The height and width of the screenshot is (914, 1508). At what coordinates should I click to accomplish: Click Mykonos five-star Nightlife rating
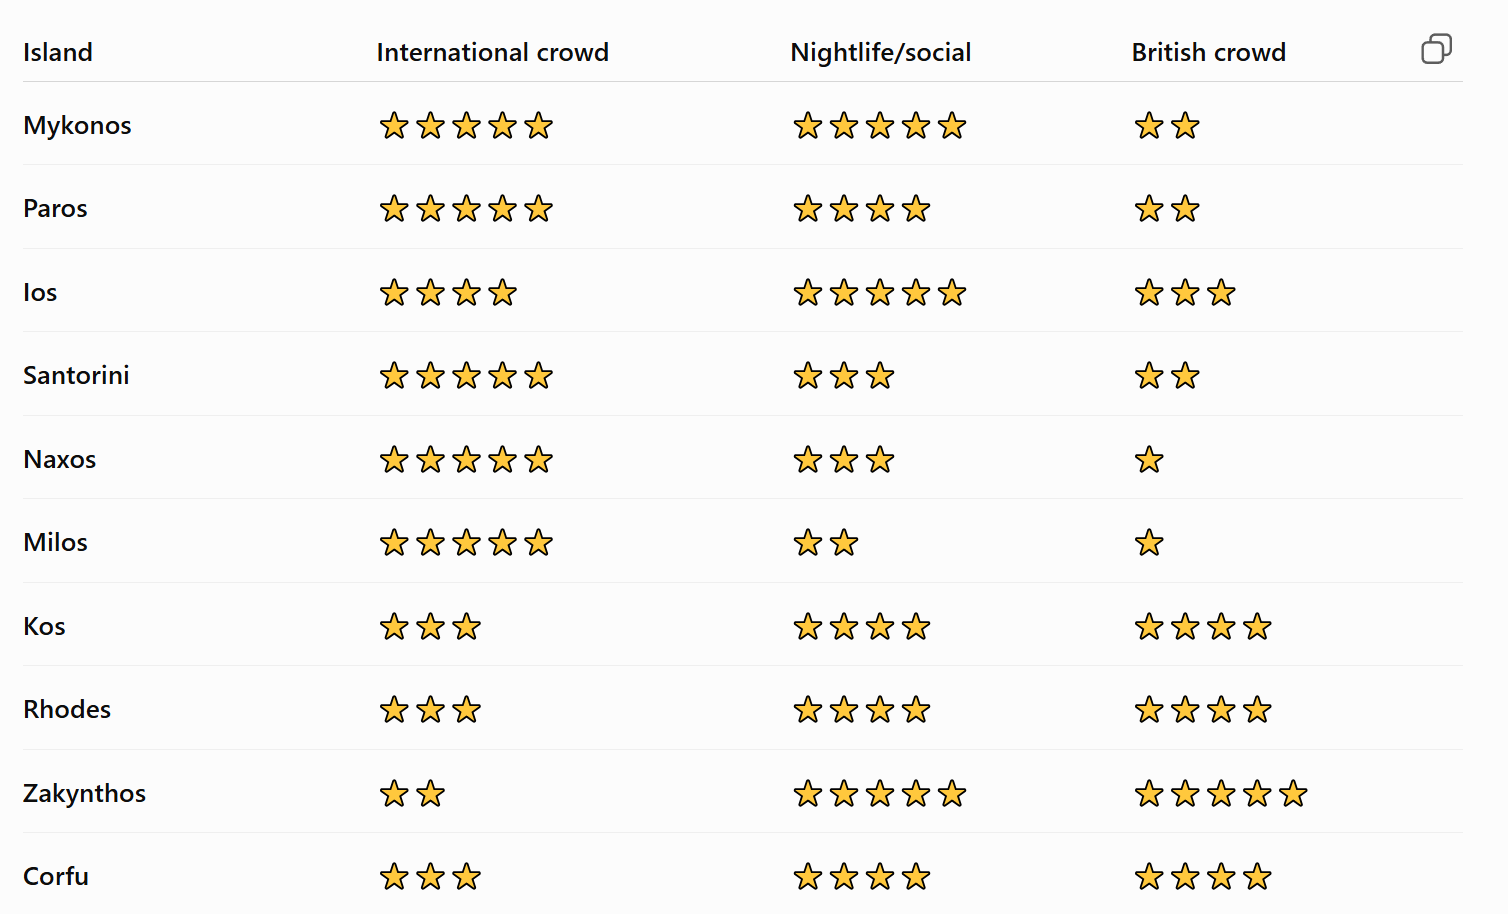coord(880,126)
